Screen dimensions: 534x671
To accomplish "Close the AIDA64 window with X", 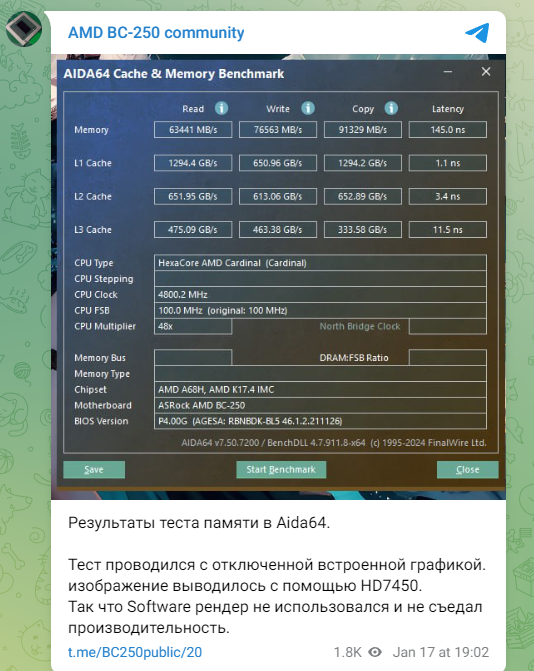I will click(486, 71).
